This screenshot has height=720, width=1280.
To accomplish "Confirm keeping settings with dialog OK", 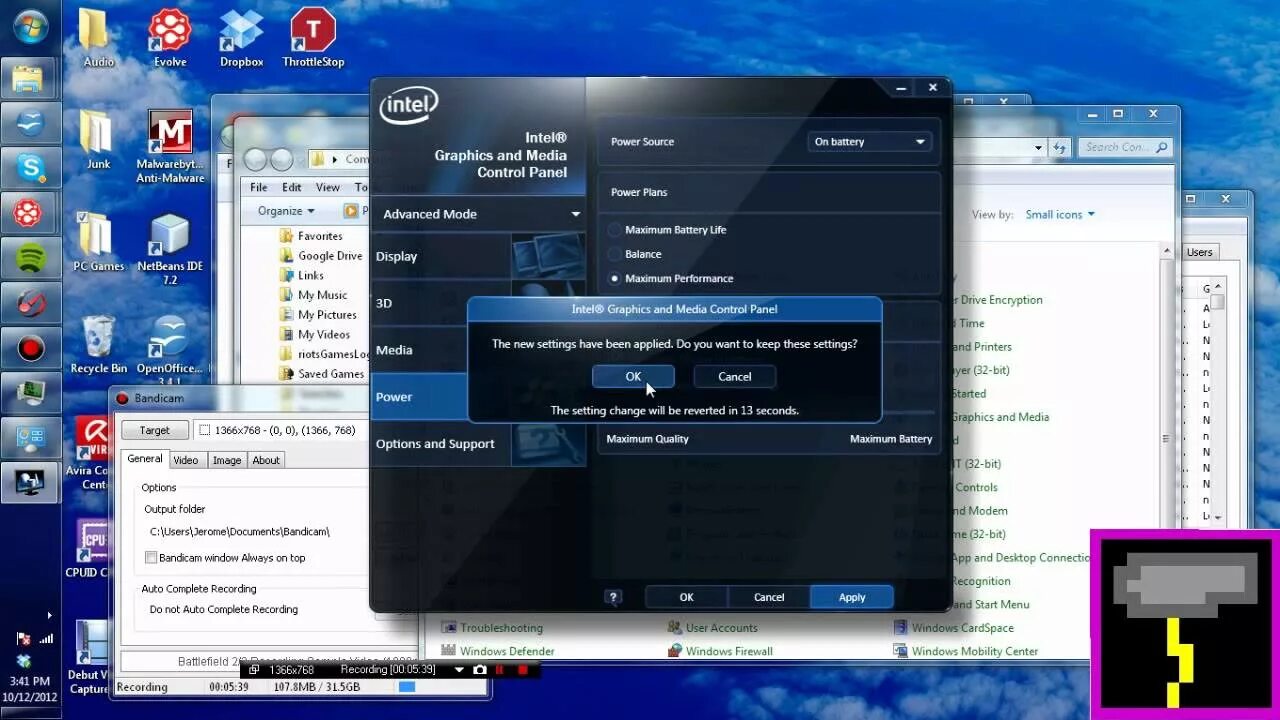I will click(x=633, y=377).
